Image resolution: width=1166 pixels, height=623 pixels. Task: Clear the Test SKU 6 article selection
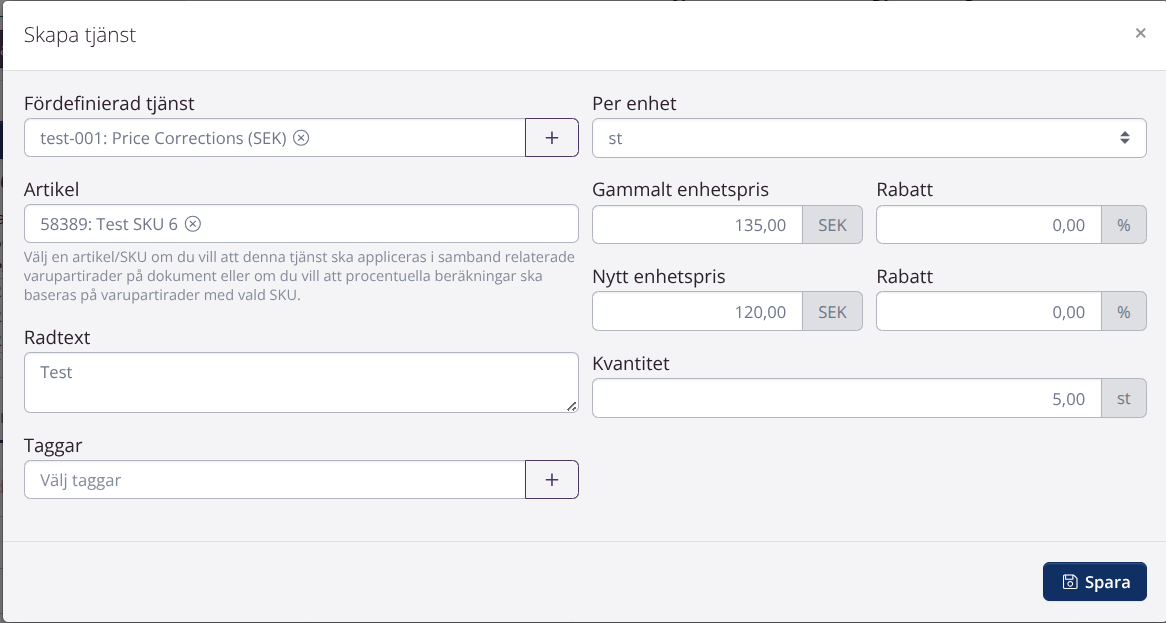[193, 224]
